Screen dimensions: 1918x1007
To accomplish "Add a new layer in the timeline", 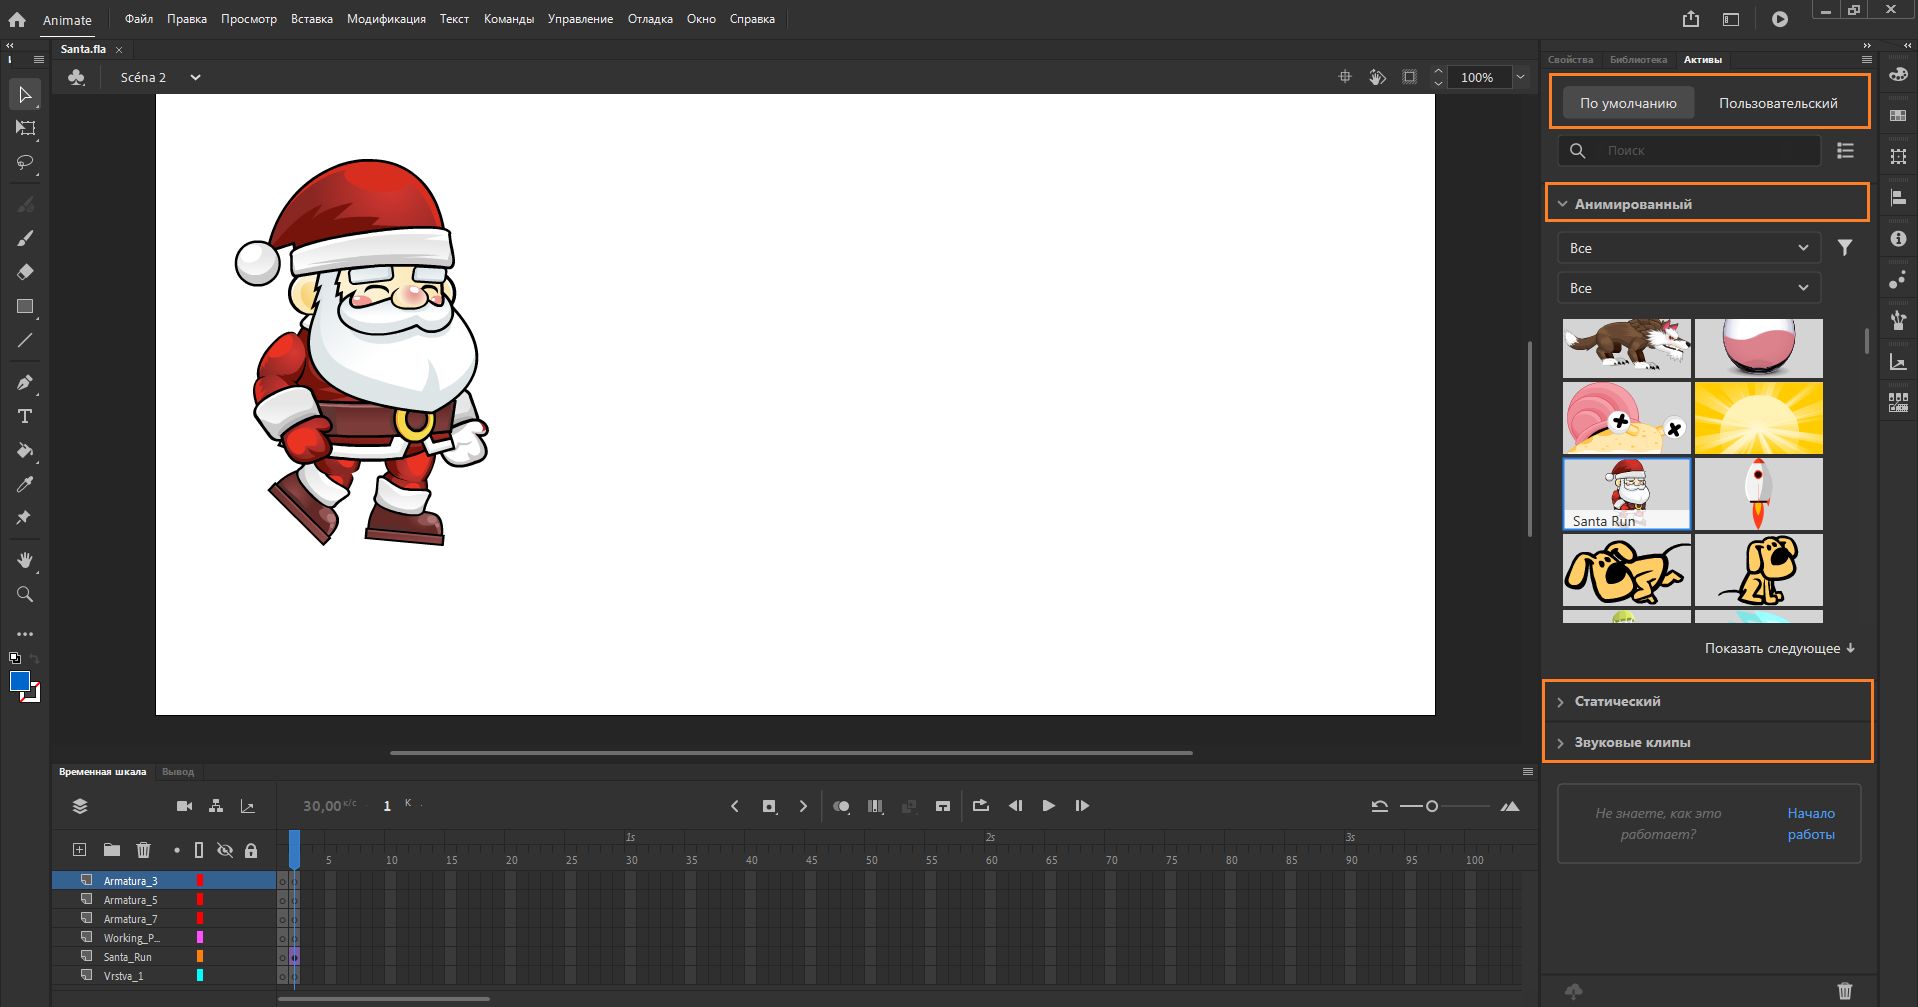I will pos(79,850).
